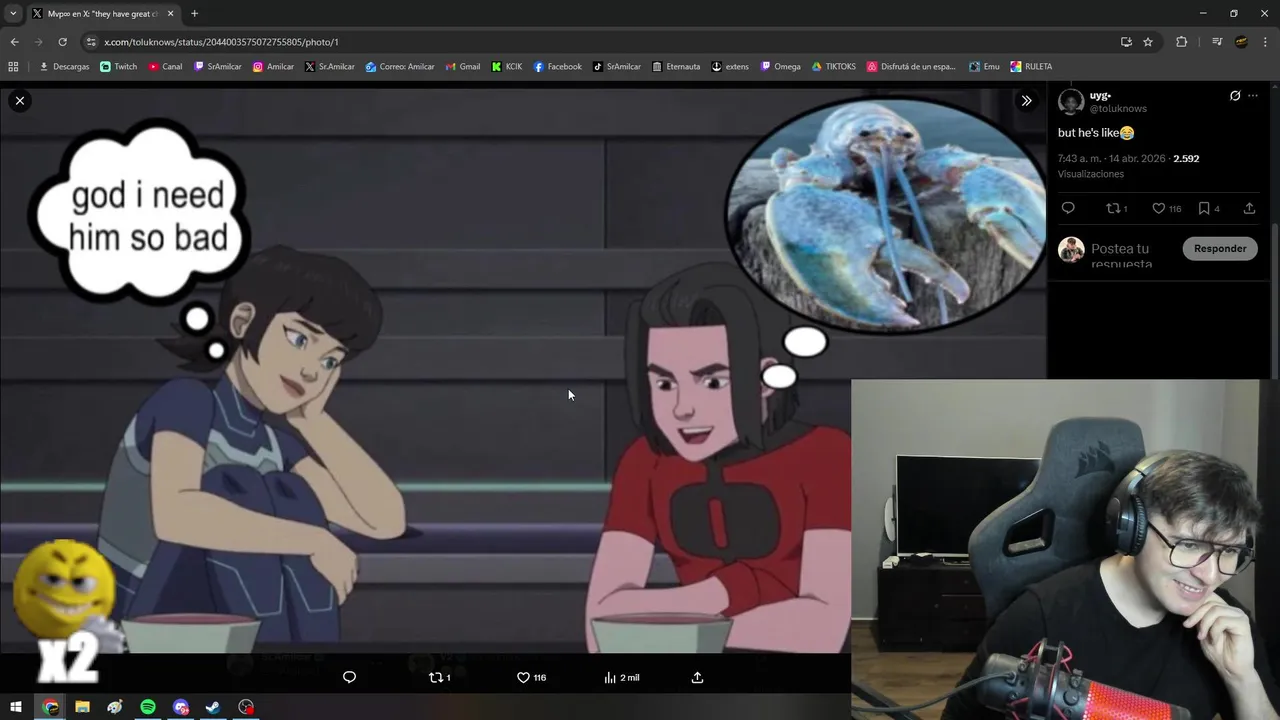View site information icon in address bar
The image size is (1280, 720).
tap(91, 42)
